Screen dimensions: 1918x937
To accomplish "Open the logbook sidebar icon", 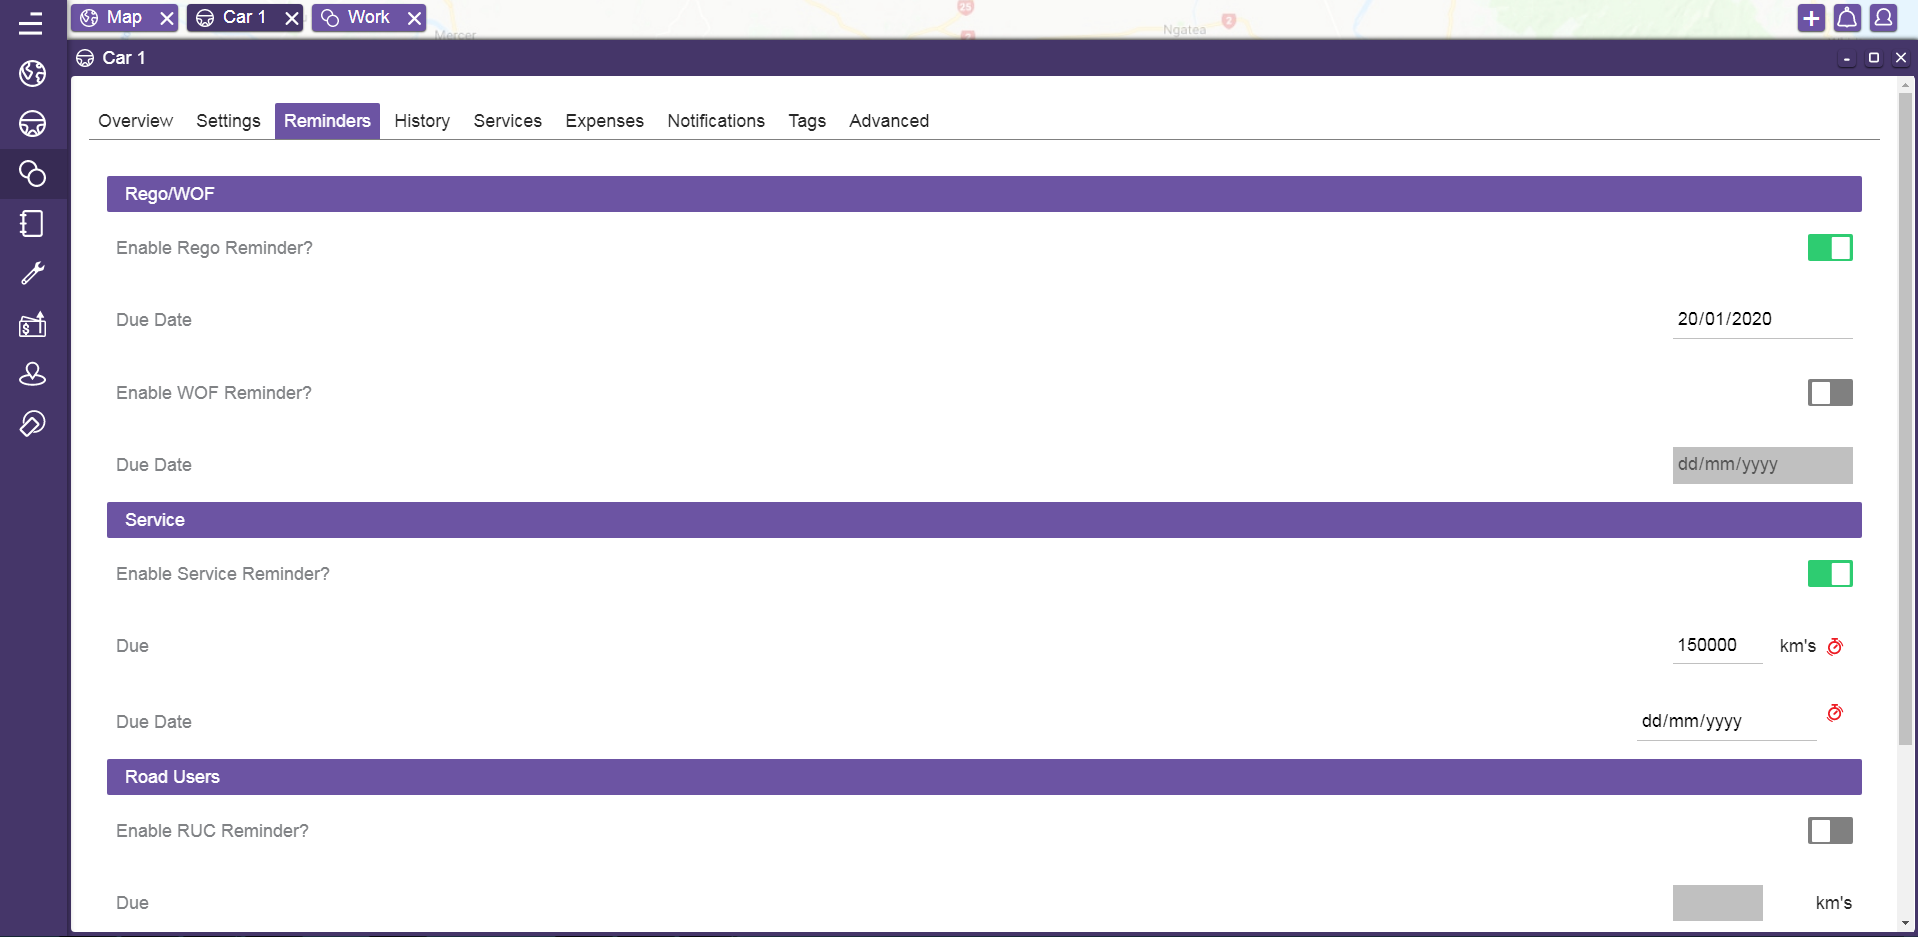I will coord(32,223).
